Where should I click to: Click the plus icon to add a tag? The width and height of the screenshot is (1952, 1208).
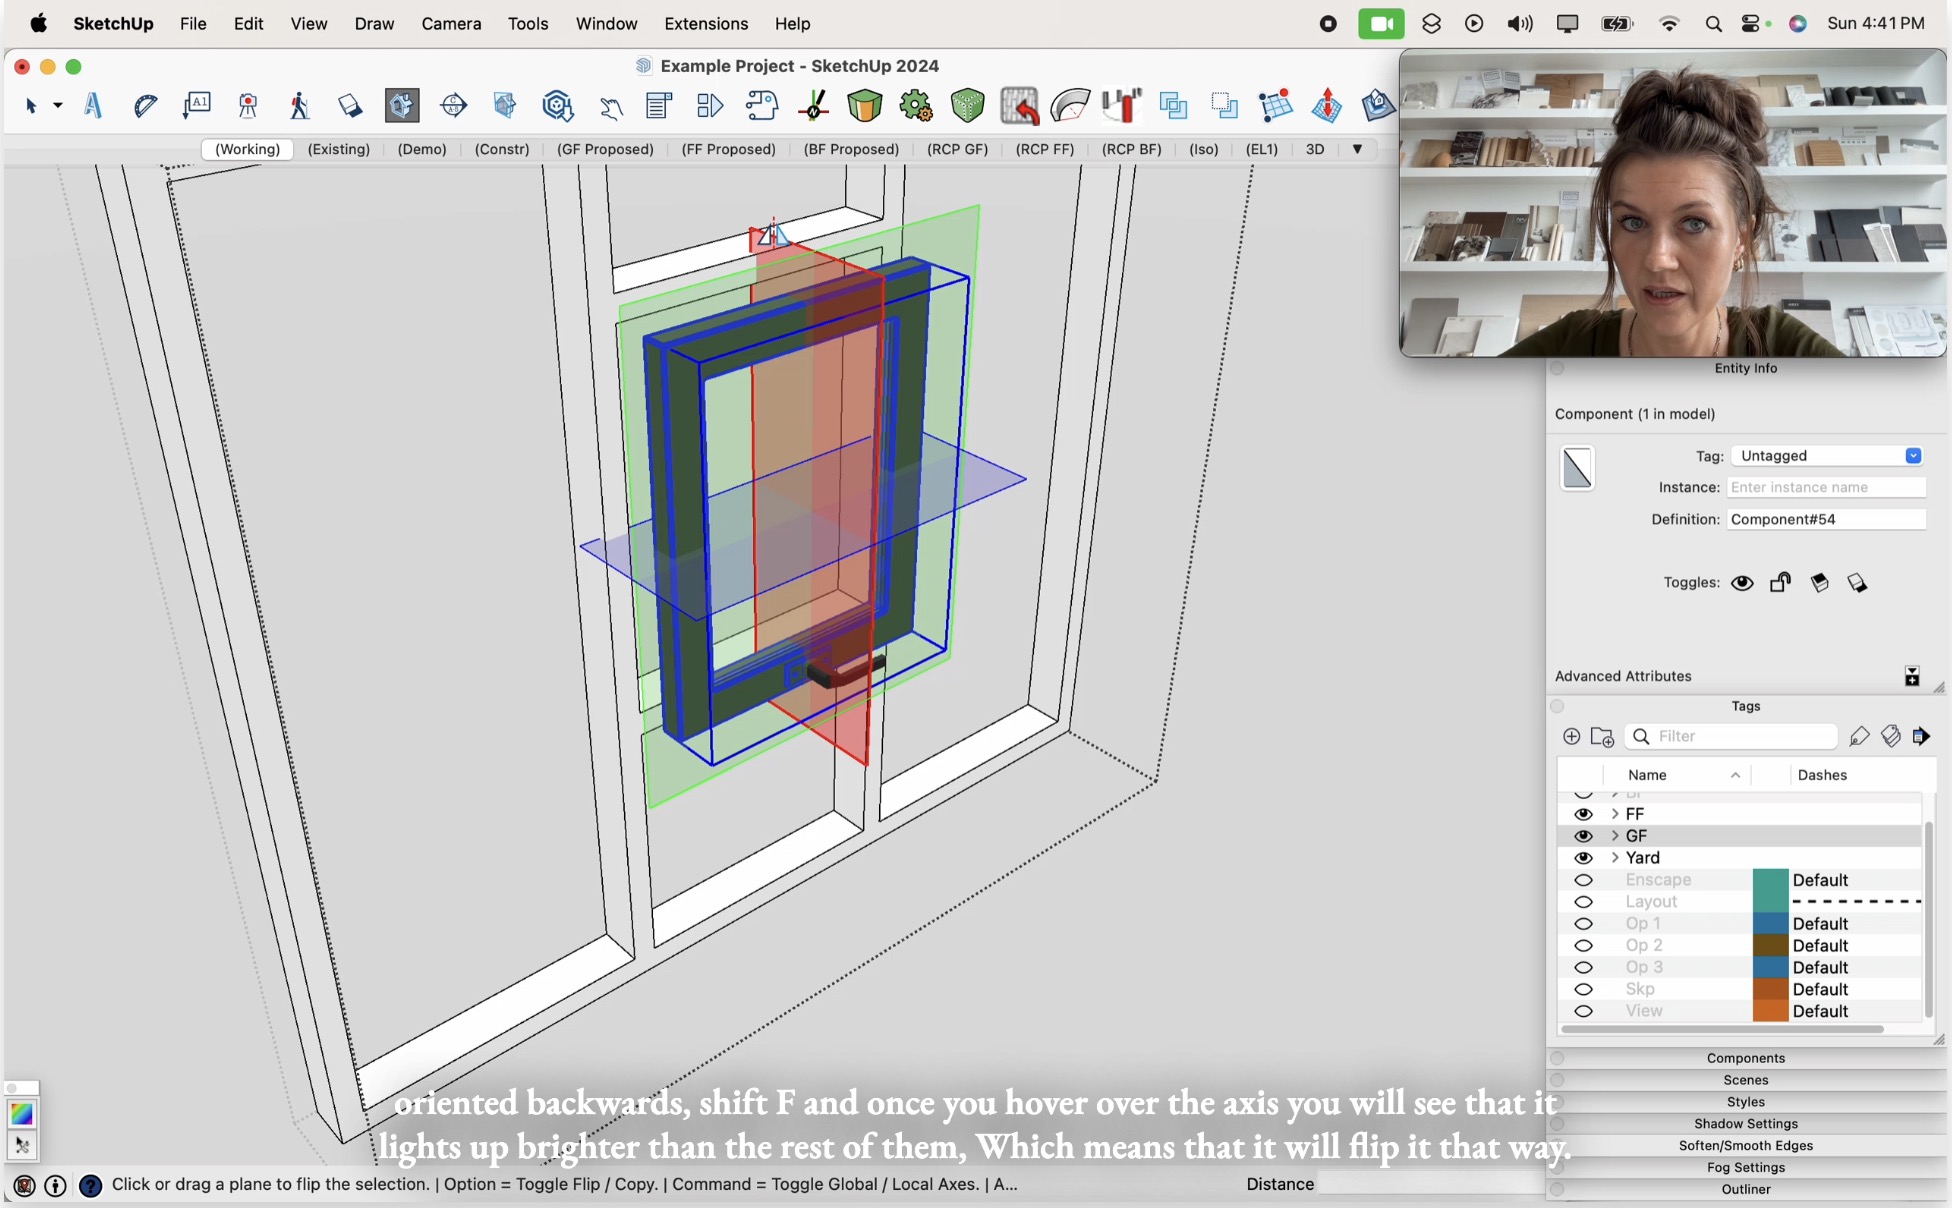click(x=1570, y=736)
